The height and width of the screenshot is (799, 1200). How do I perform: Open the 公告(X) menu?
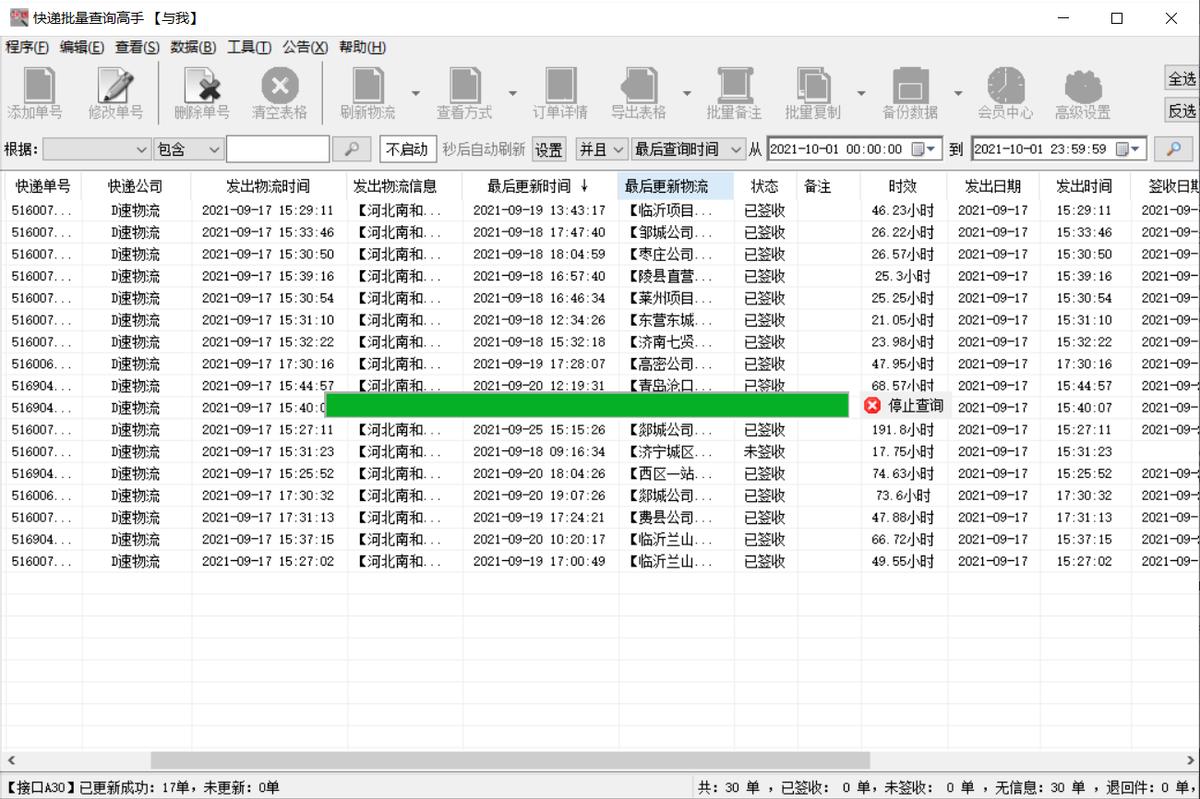(305, 47)
